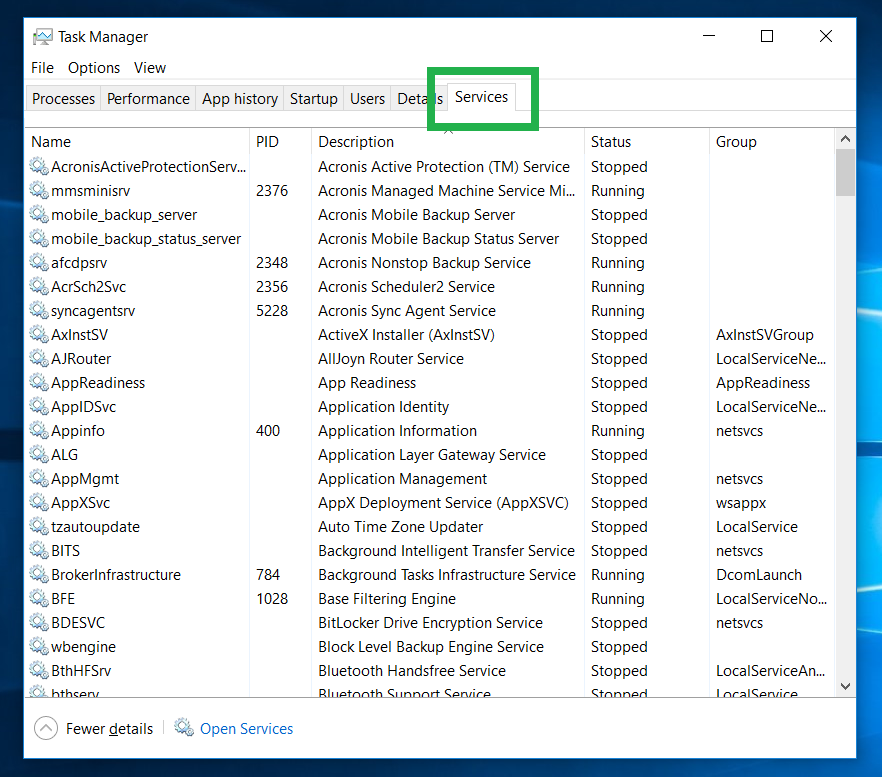This screenshot has width=882, height=777.
Task: Click the gear icon beside AJRouter
Action: point(39,358)
